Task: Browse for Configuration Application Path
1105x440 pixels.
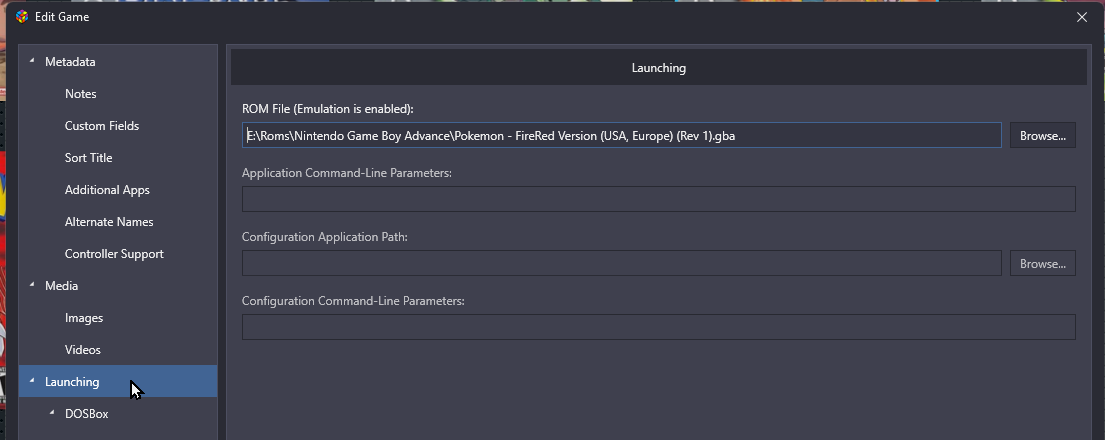Action: coord(1042,263)
